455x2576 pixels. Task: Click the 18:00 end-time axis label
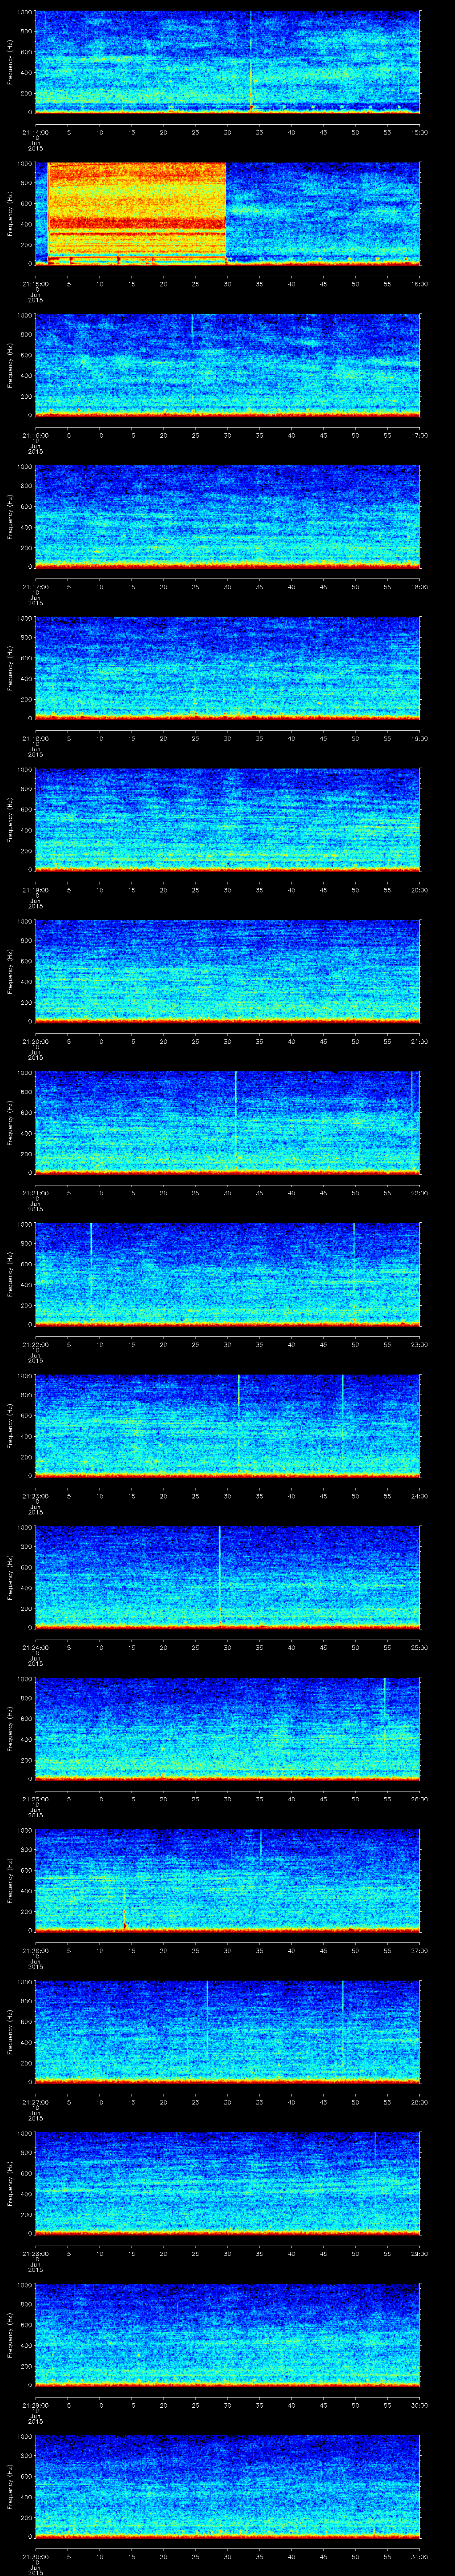click(x=420, y=587)
